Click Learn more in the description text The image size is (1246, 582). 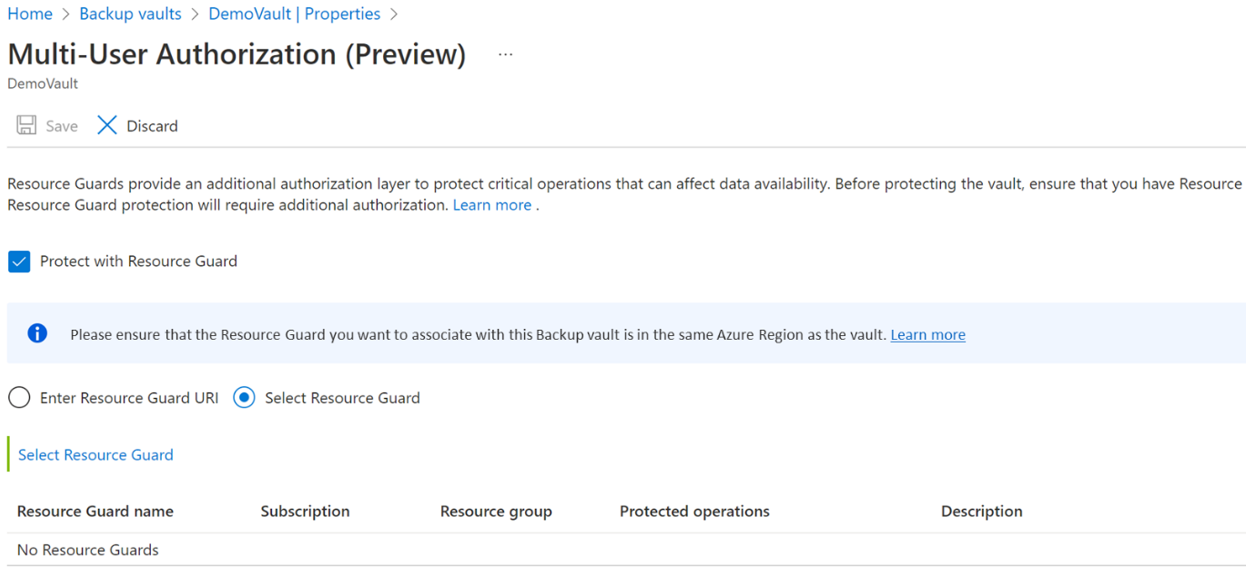point(492,204)
